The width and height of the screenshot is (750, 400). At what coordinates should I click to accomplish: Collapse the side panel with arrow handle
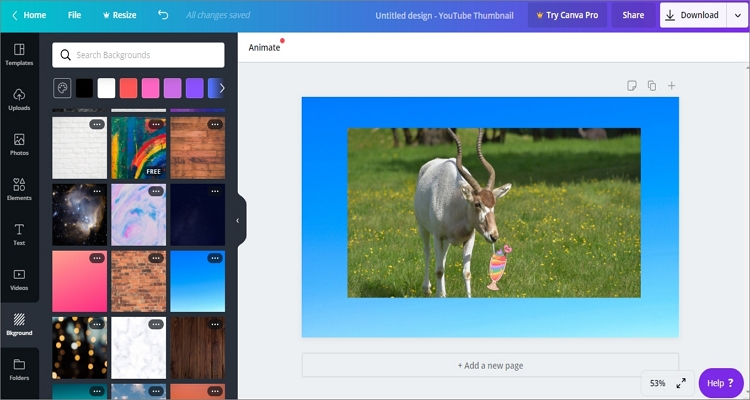click(x=238, y=221)
